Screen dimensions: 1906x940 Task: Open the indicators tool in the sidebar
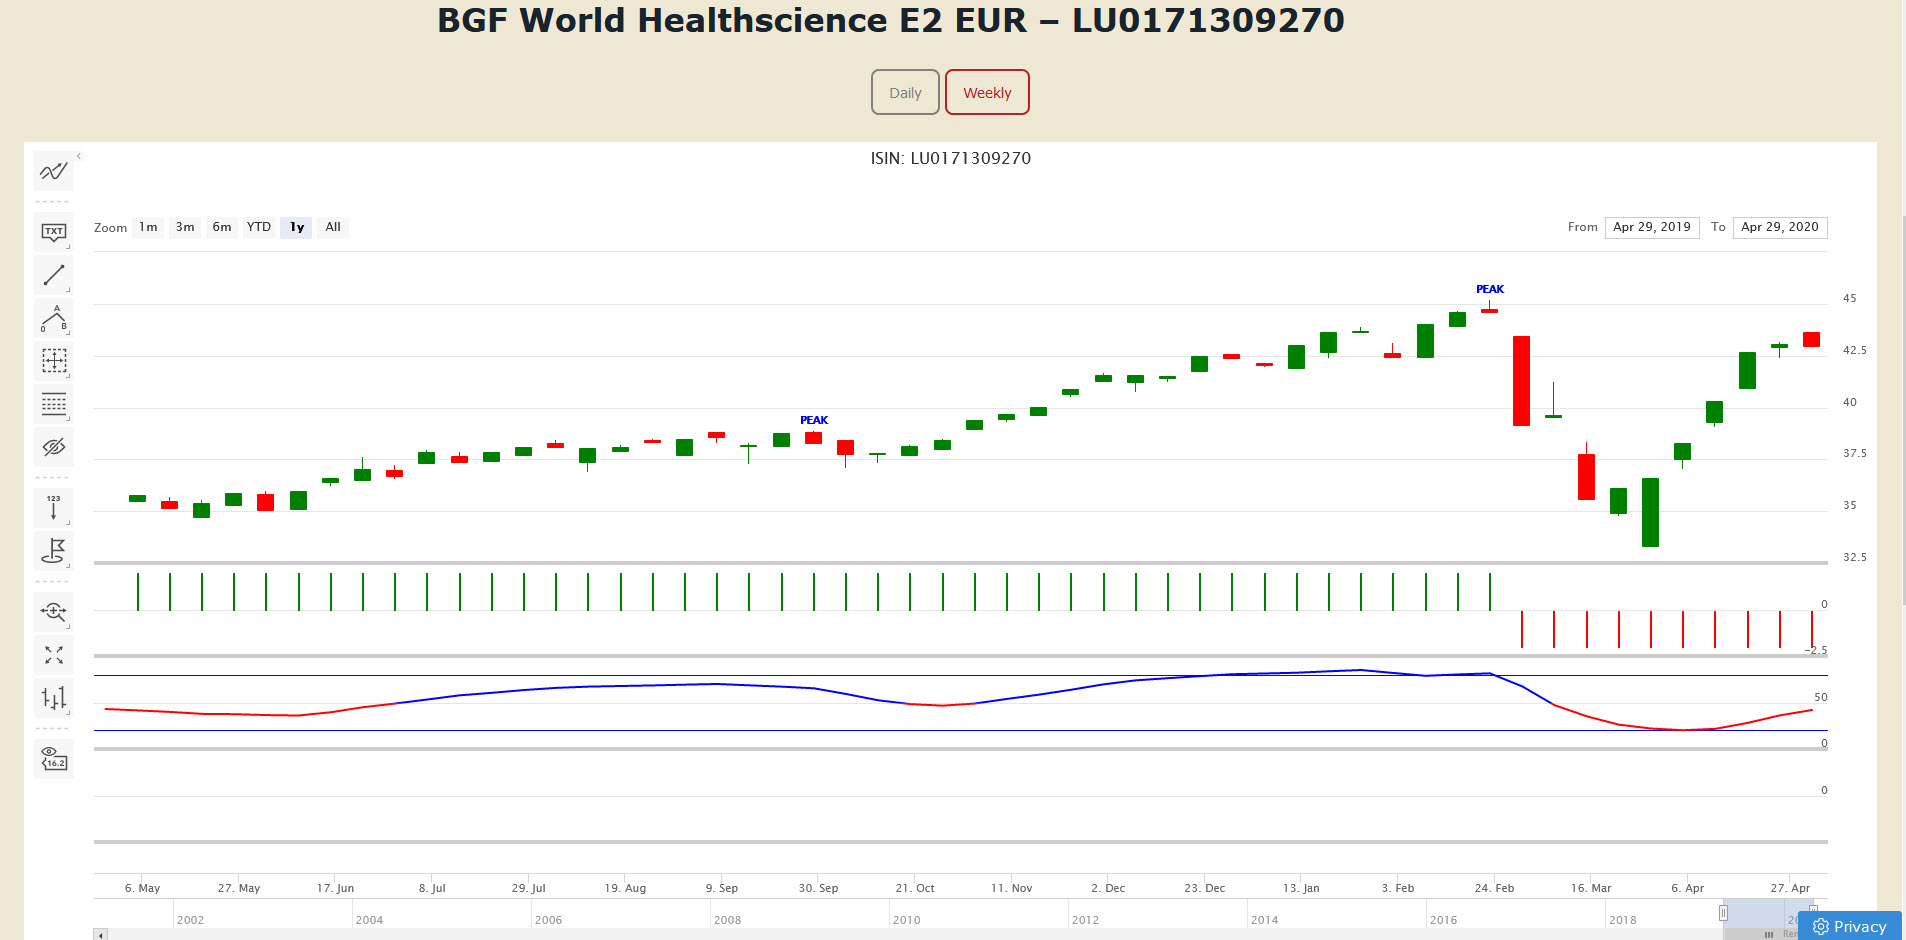[53, 171]
